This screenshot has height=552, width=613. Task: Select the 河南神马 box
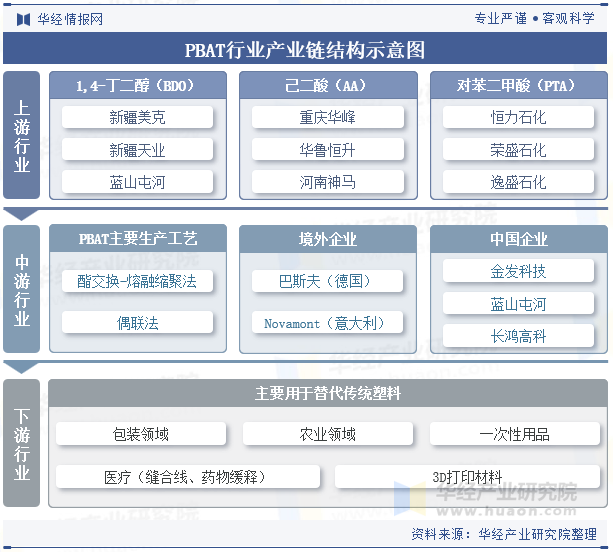click(328, 182)
